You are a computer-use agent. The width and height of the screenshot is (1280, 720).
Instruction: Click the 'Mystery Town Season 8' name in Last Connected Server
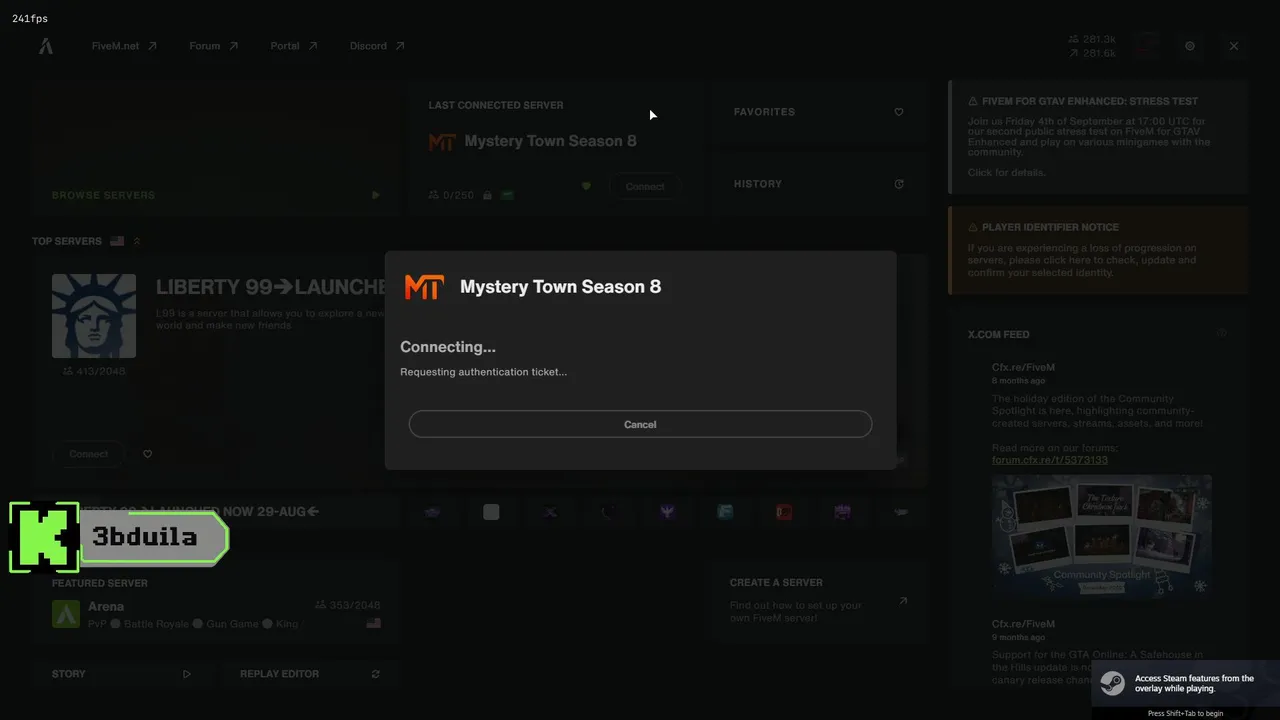coord(551,141)
